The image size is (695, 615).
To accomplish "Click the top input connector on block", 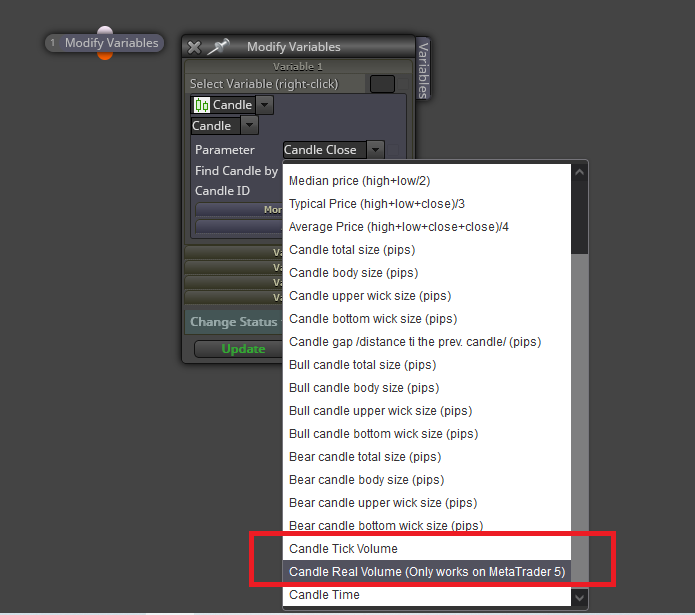I will coord(105,30).
